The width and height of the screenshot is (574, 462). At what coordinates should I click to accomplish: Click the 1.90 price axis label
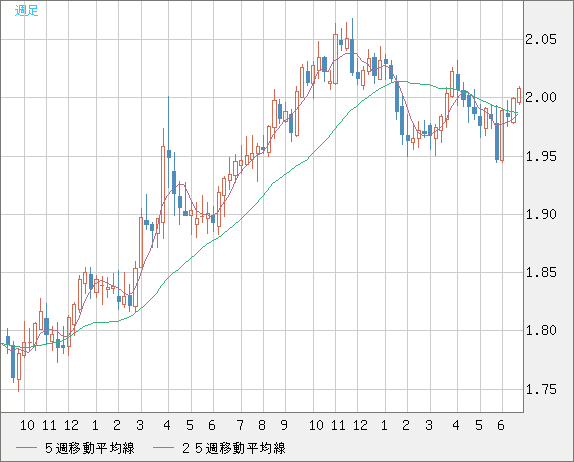541,214
